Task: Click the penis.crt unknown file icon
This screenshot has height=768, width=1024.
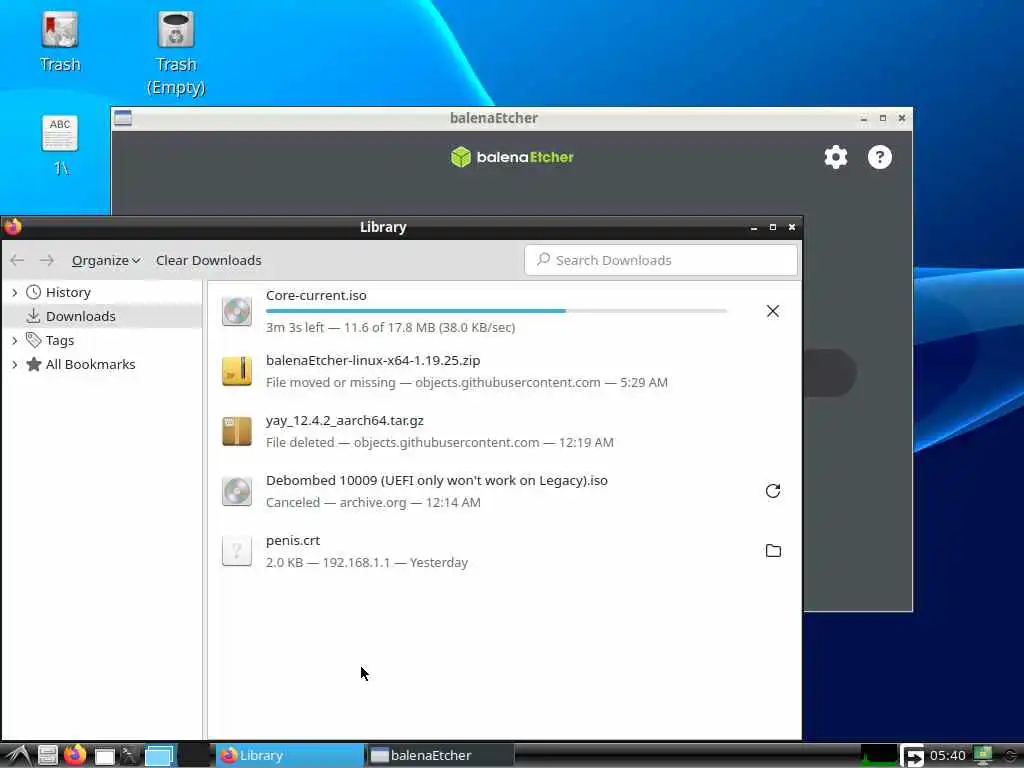Action: tap(236, 552)
